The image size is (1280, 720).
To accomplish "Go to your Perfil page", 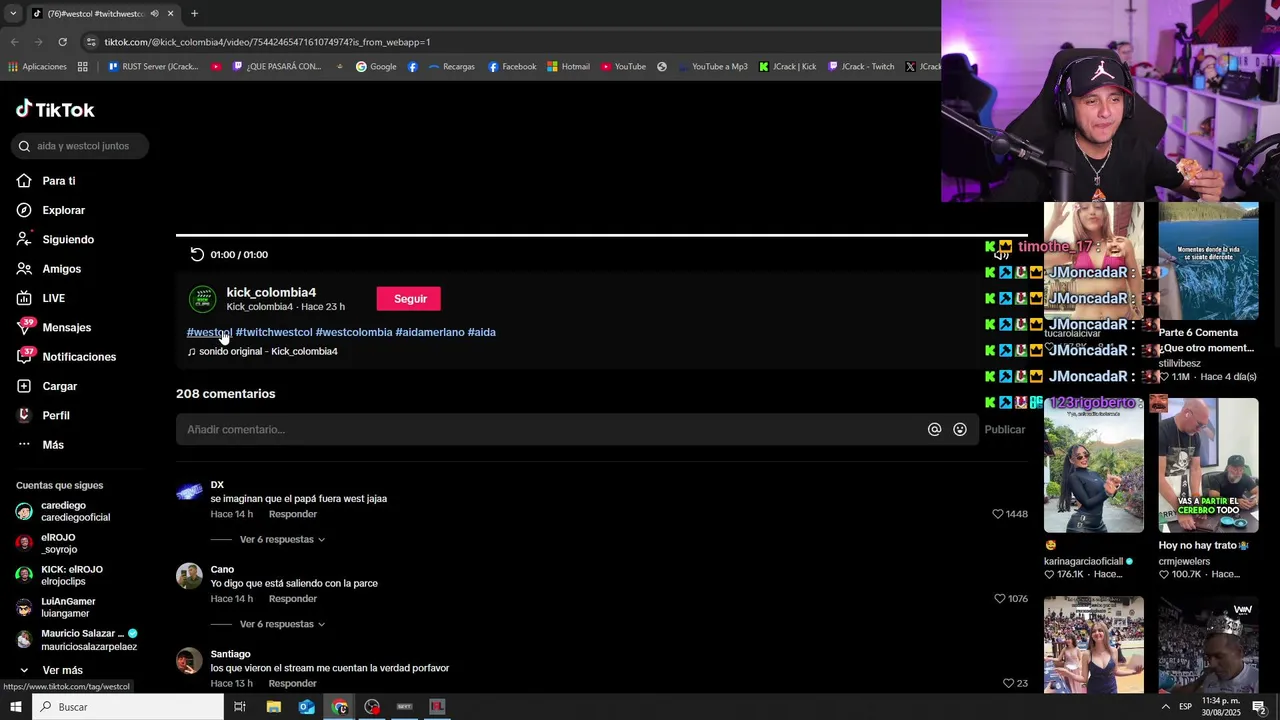I will 44,415.
